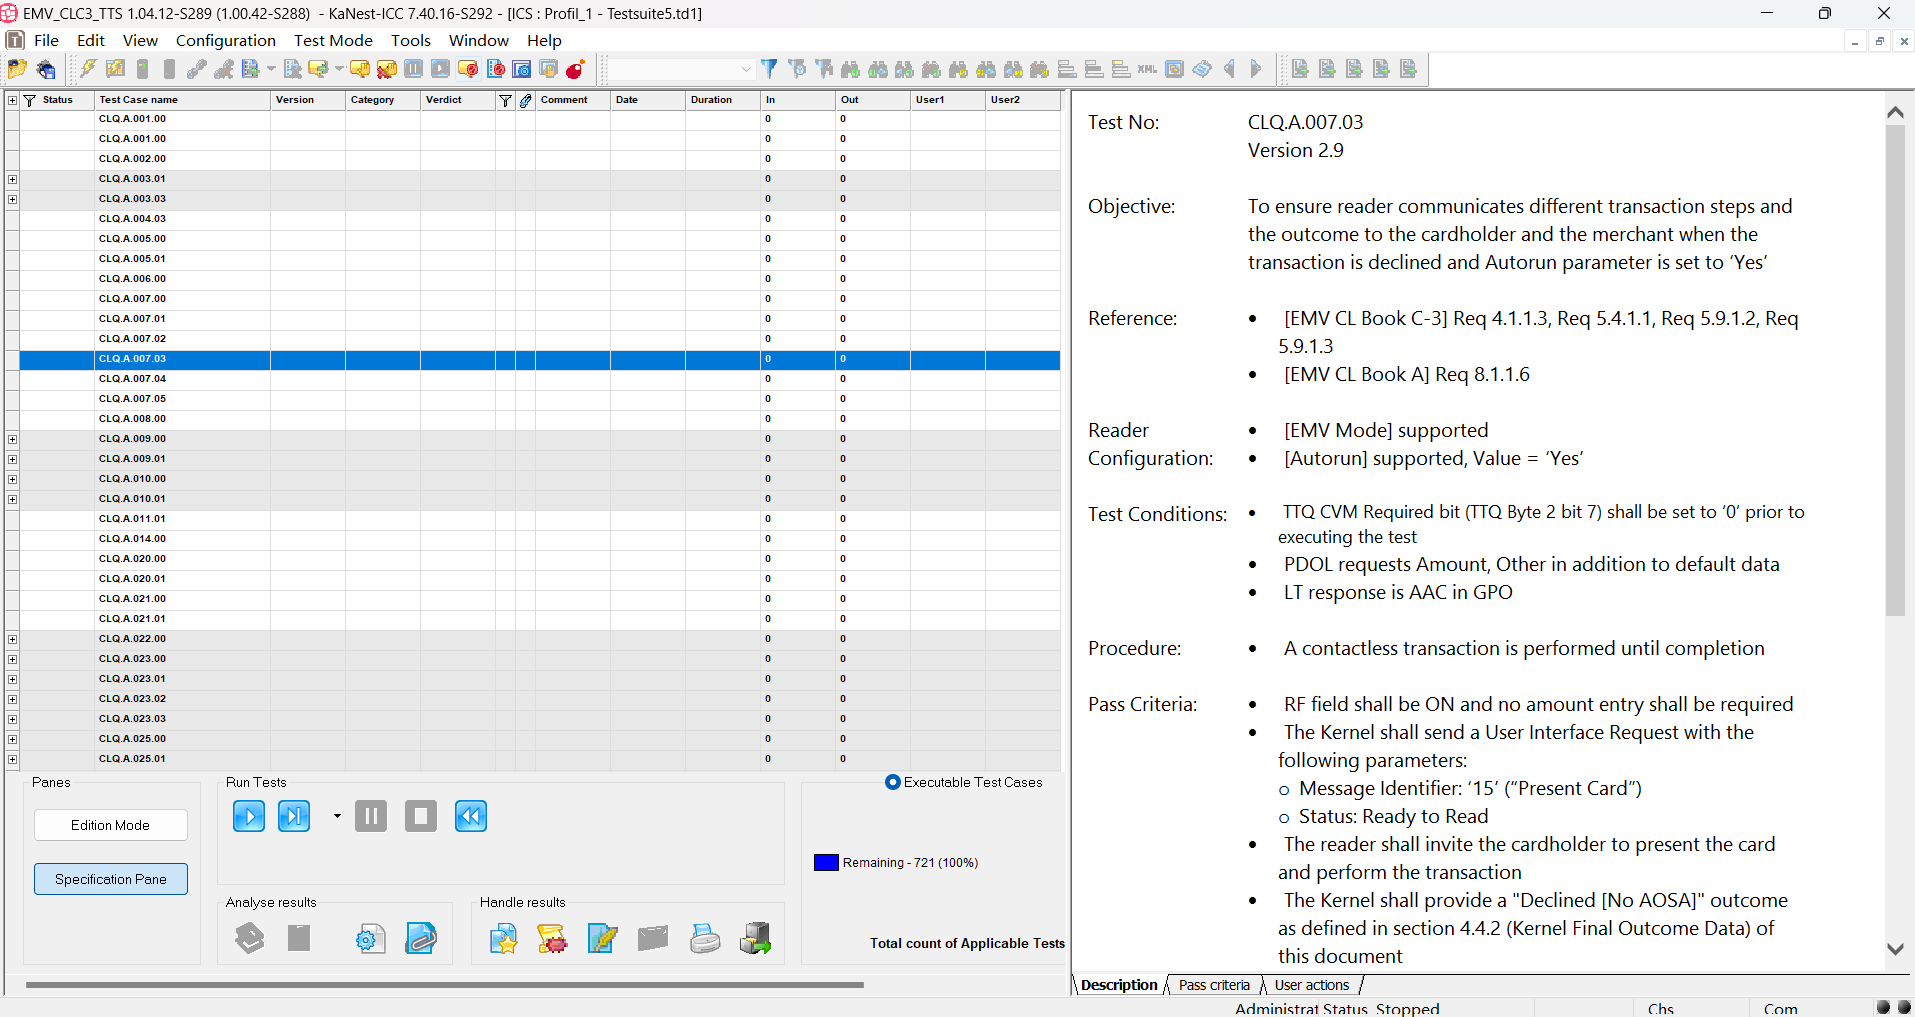This screenshot has width=1915, height=1017.
Task: Click the gear document icon in Analyse results
Action: tap(370, 938)
